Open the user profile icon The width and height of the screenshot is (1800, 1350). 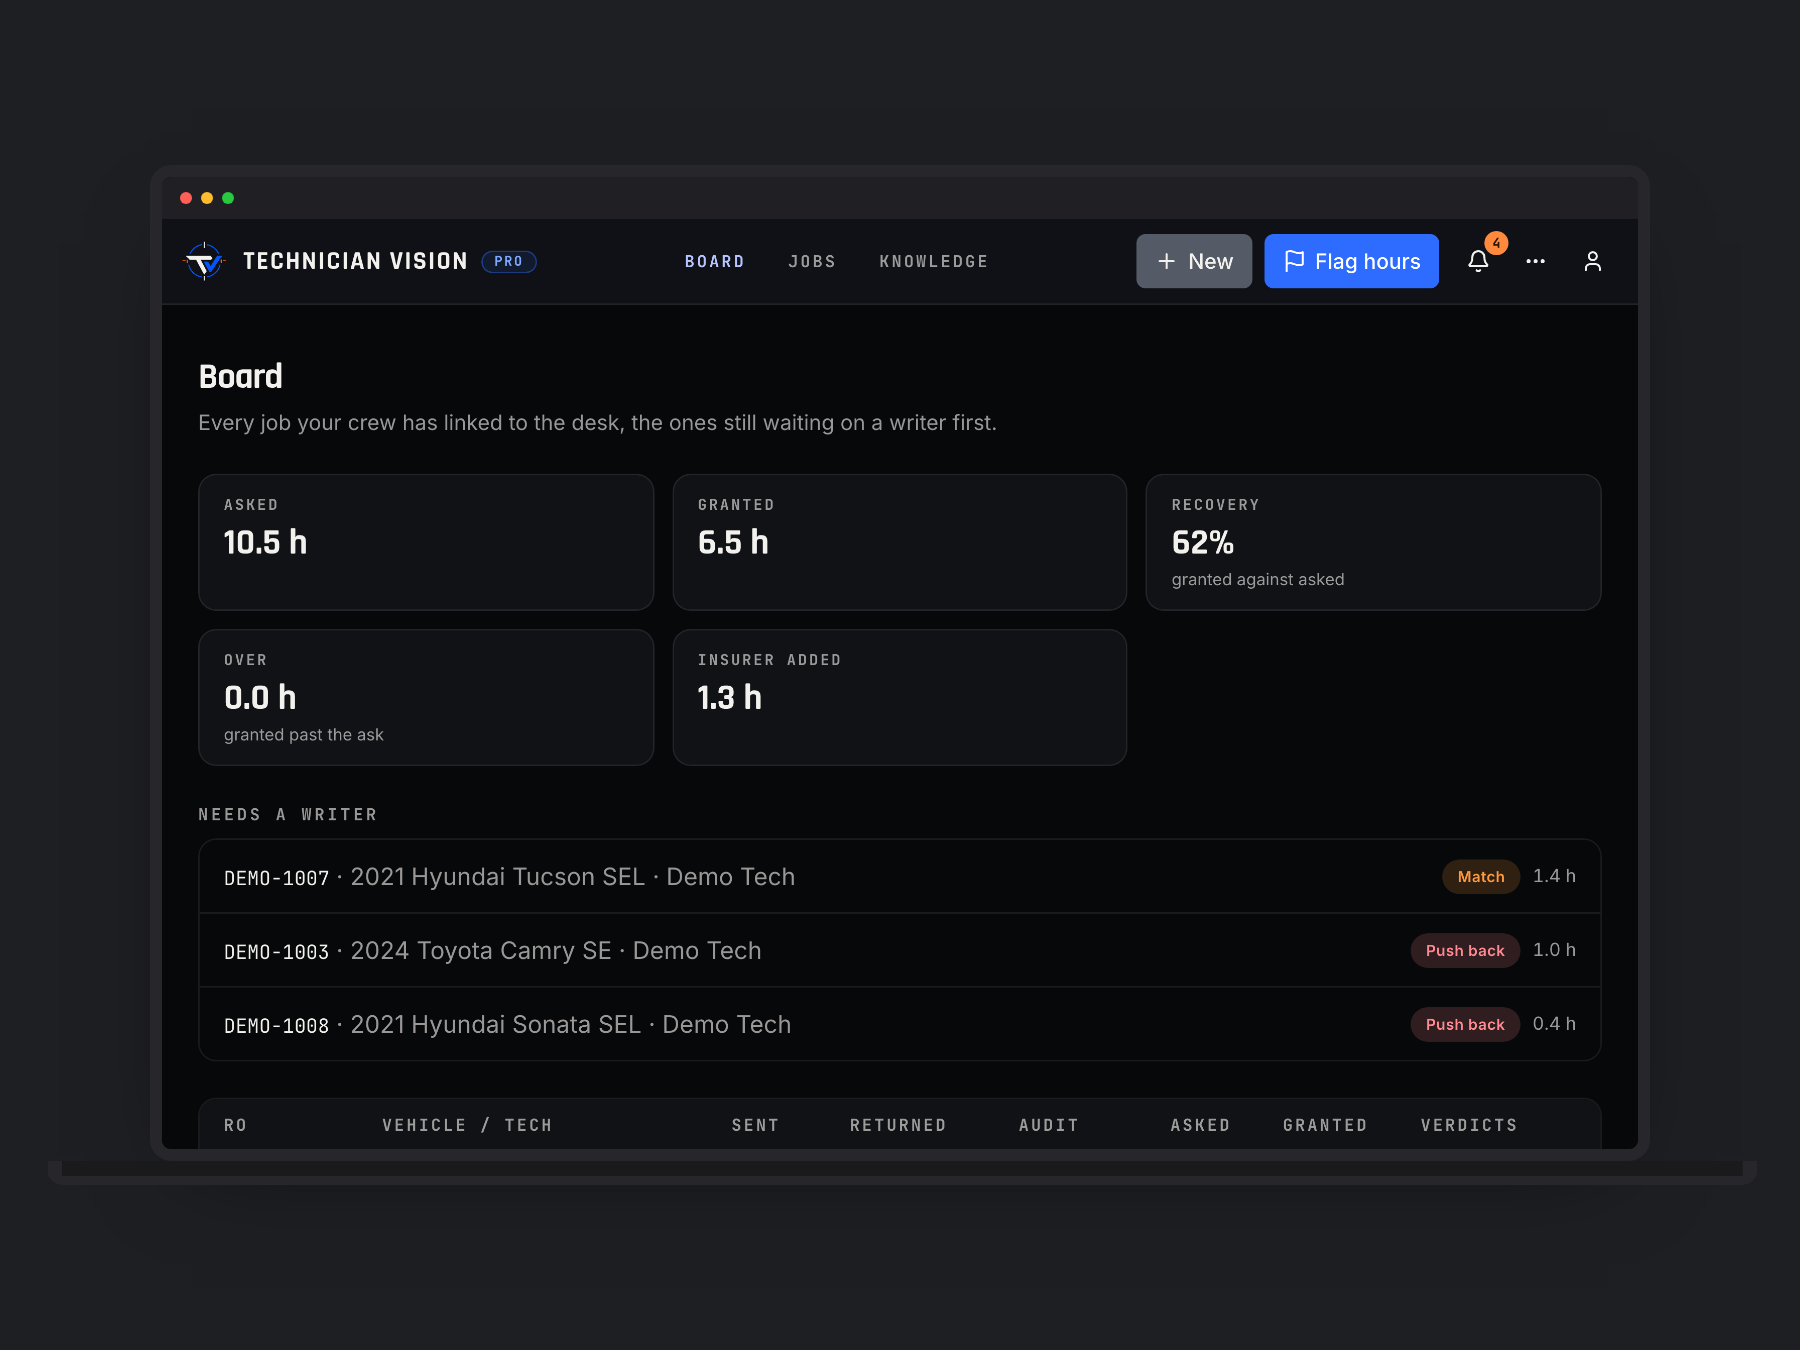[x=1592, y=261]
